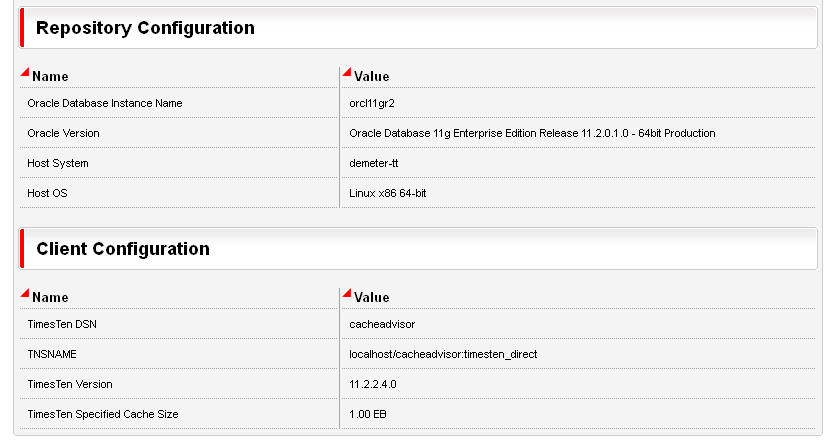Viewport: 832px width, 443px height.
Task: Select the cacheadvisor DSN value
Action: point(382,324)
